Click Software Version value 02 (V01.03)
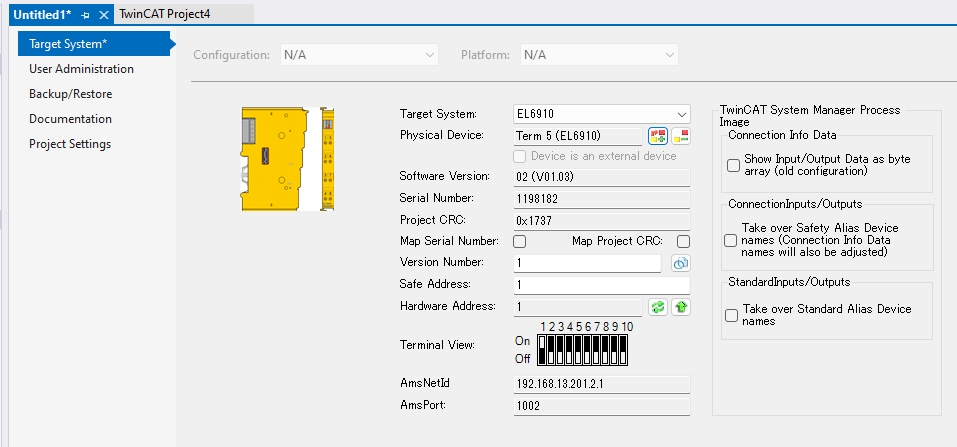 (x=602, y=177)
